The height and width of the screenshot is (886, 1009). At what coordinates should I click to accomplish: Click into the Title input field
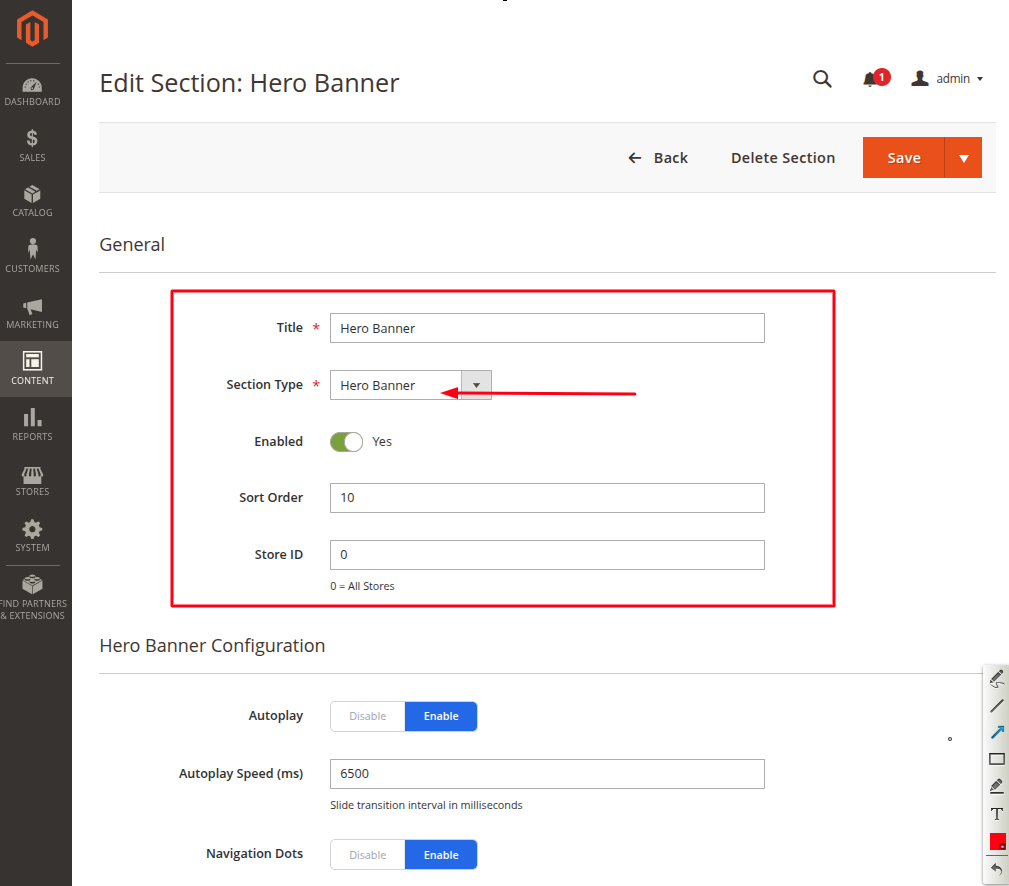click(547, 328)
